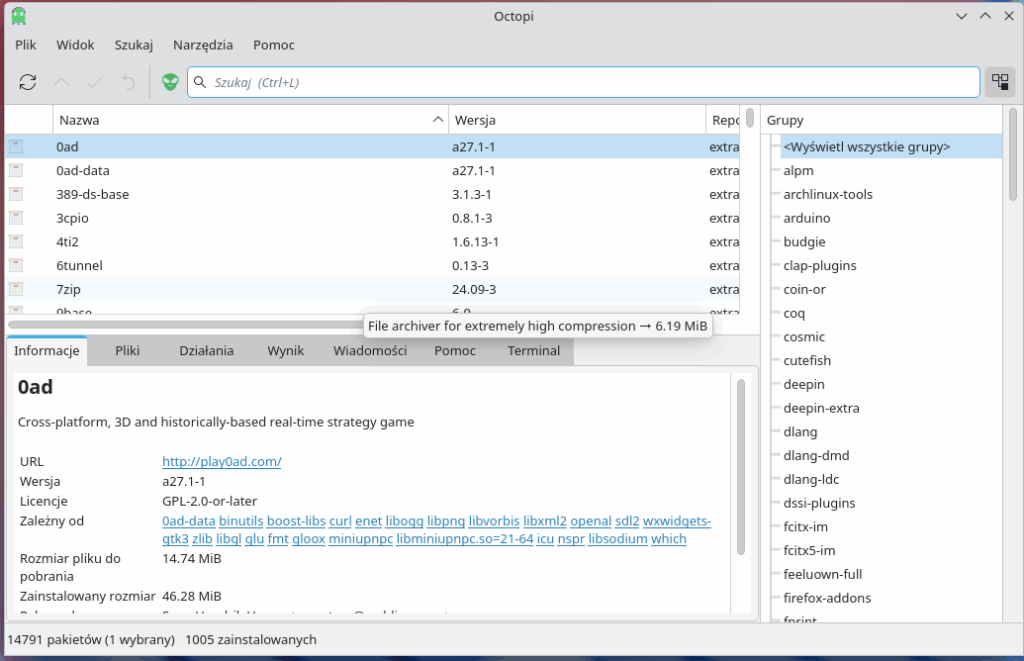Open the Pomoc menu in menu bar

274,45
